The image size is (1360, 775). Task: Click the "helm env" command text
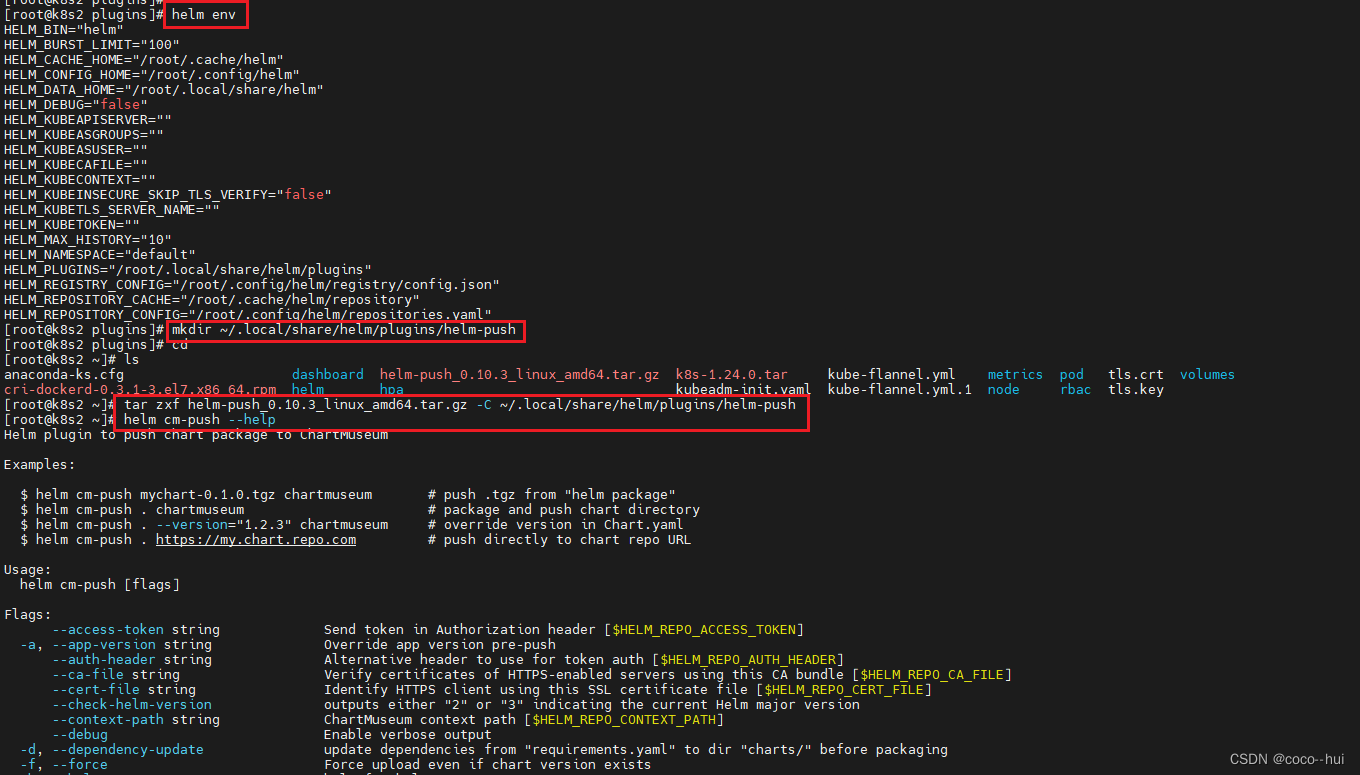203,15
